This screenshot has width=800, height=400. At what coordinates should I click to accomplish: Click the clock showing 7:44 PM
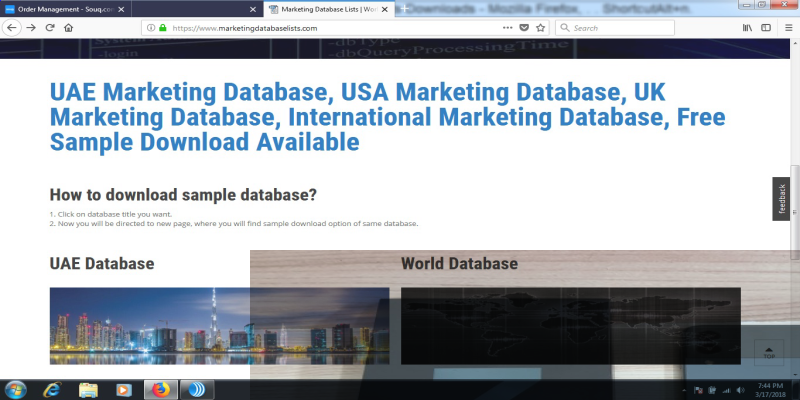point(770,386)
